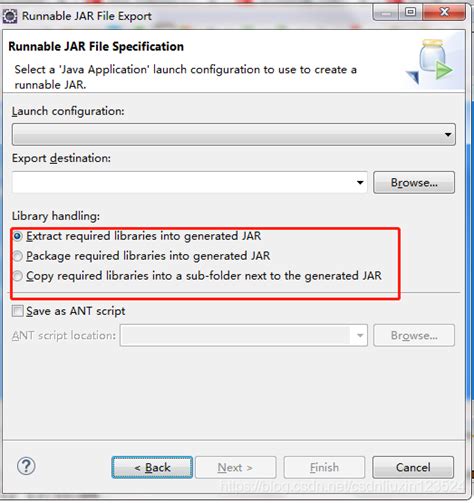The image size is (474, 503).
Task: Close the dialog with the red X
Action: (444, 13)
